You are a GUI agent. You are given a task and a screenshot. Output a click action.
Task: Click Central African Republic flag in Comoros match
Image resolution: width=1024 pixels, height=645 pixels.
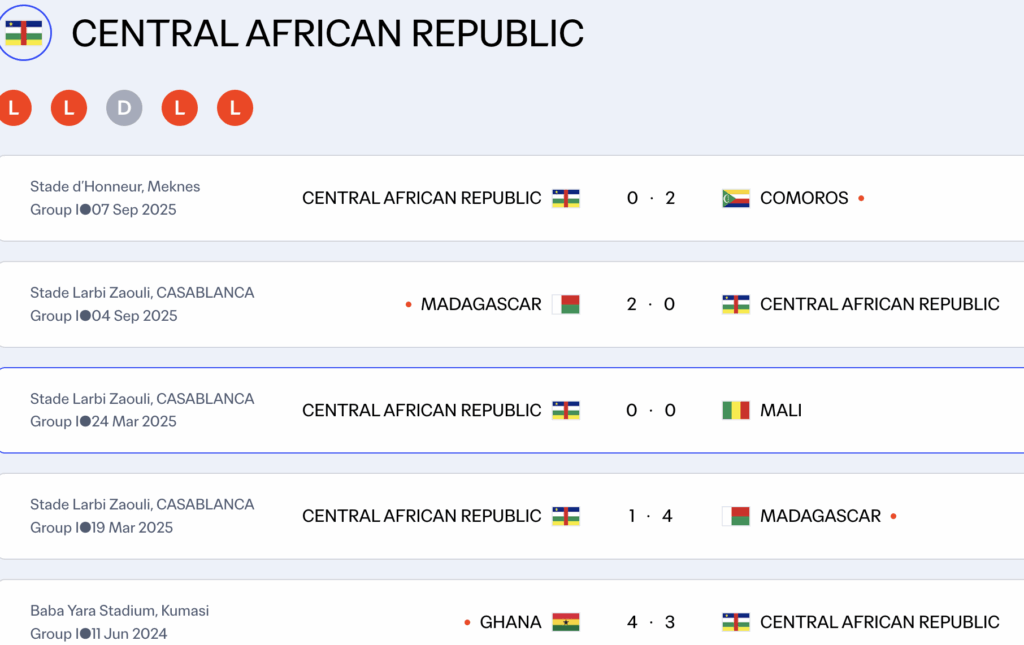coord(566,198)
